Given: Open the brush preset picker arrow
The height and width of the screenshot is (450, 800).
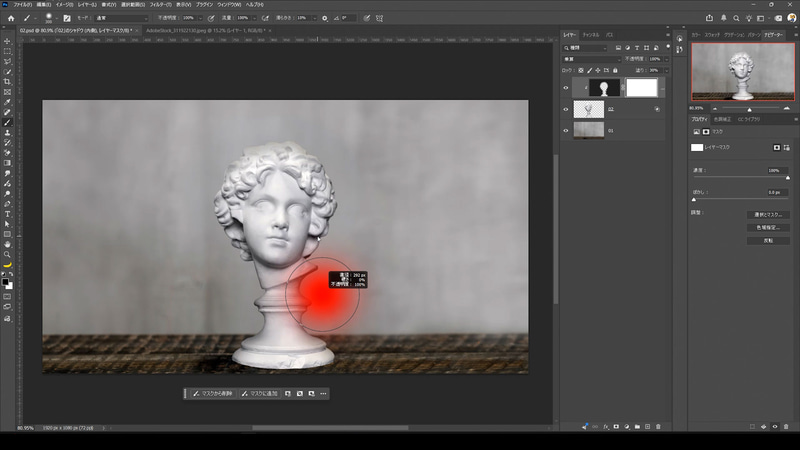Looking at the screenshot, I should tap(56, 18).
